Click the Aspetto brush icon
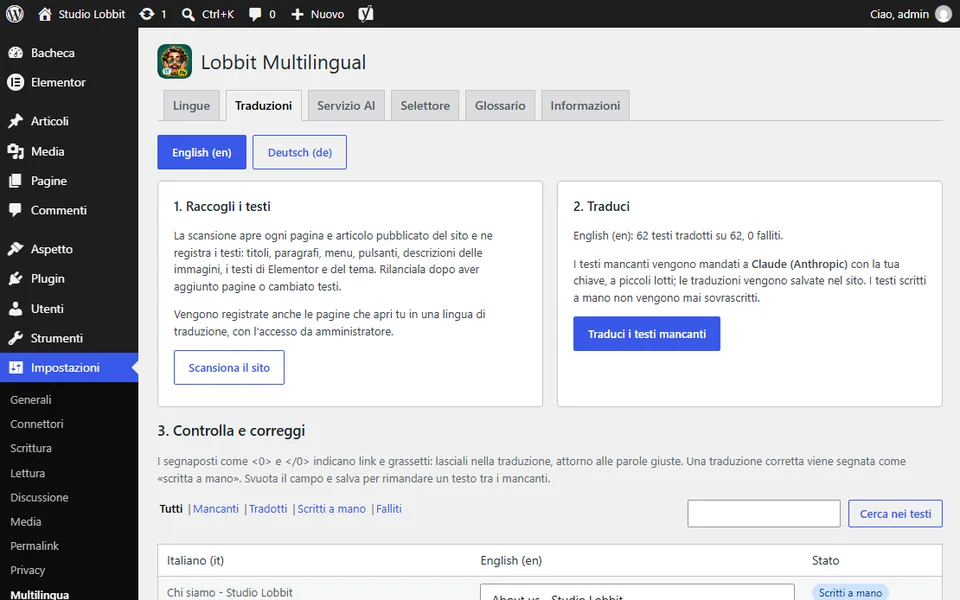Image resolution: width=960 pixels, height=600 pixels. [15, 249]
